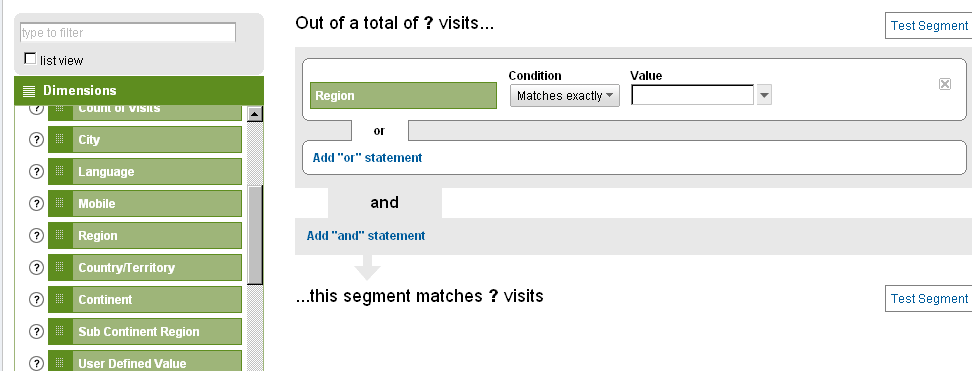
Task: Open help icon beside Sub Continent Region
Action: pos(37,331)
